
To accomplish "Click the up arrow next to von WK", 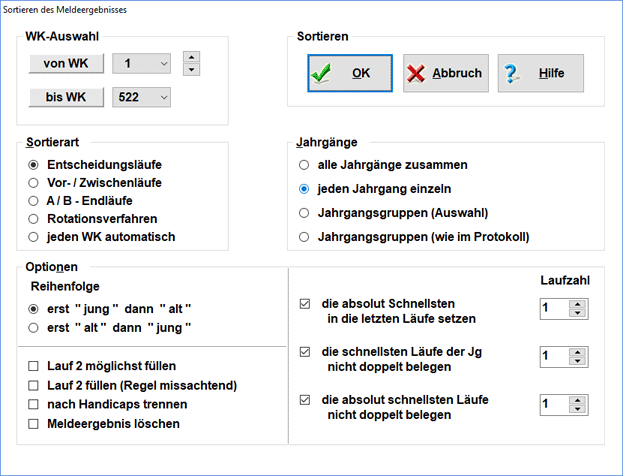I will point(193,56).
